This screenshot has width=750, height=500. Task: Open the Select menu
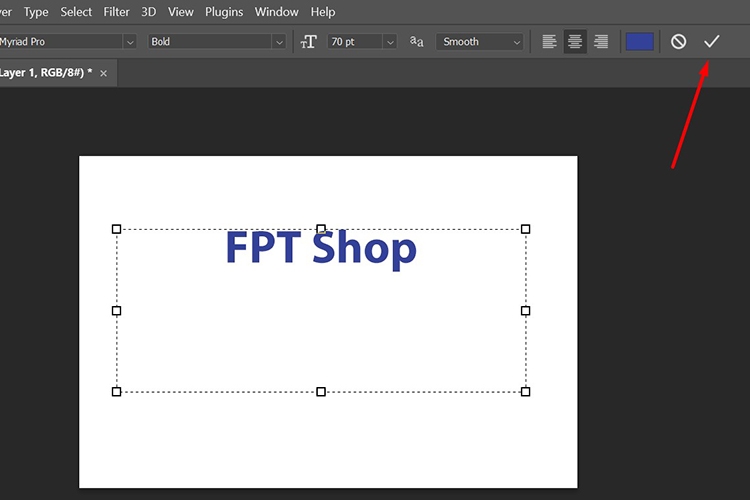76,12
